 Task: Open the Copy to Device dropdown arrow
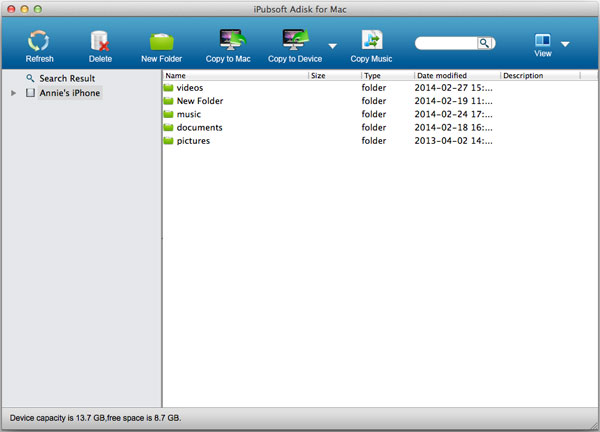tap(333, 46)
